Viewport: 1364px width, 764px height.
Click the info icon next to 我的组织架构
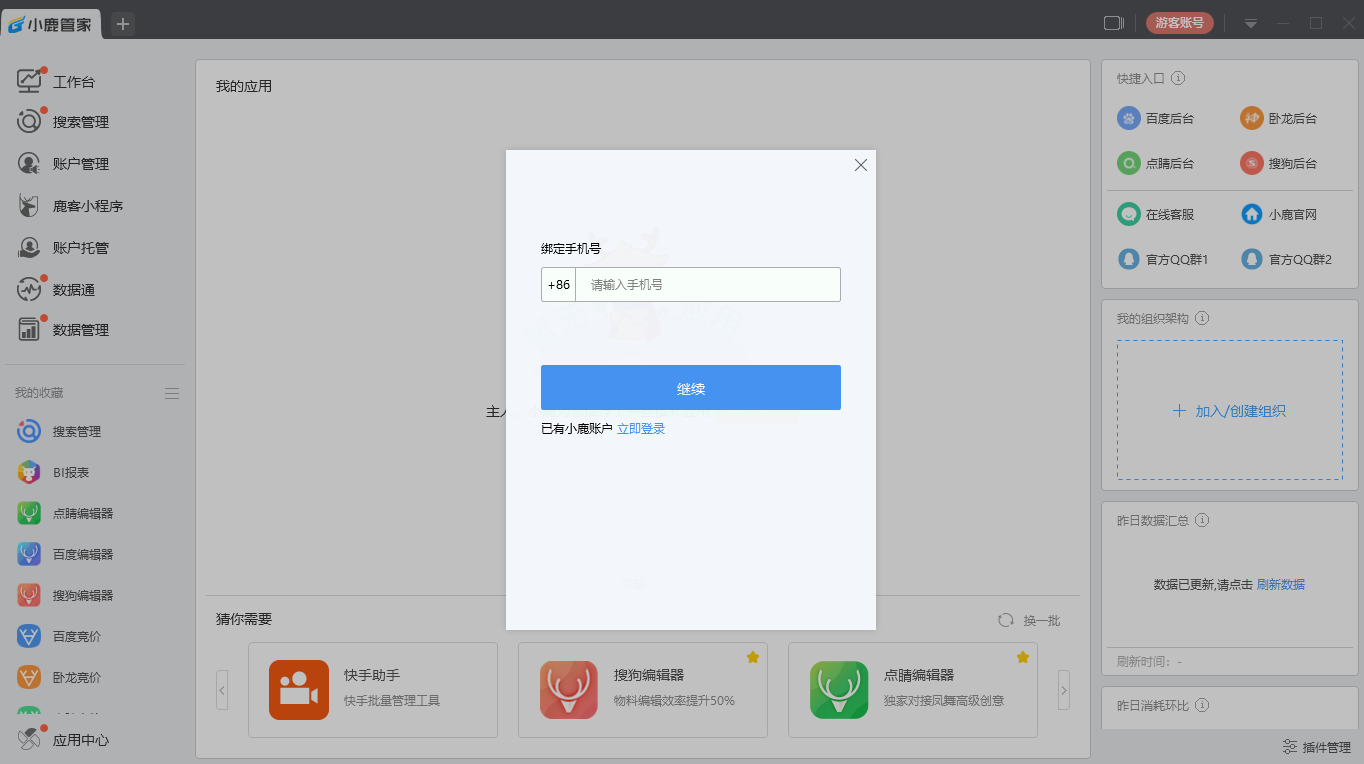1202,318
